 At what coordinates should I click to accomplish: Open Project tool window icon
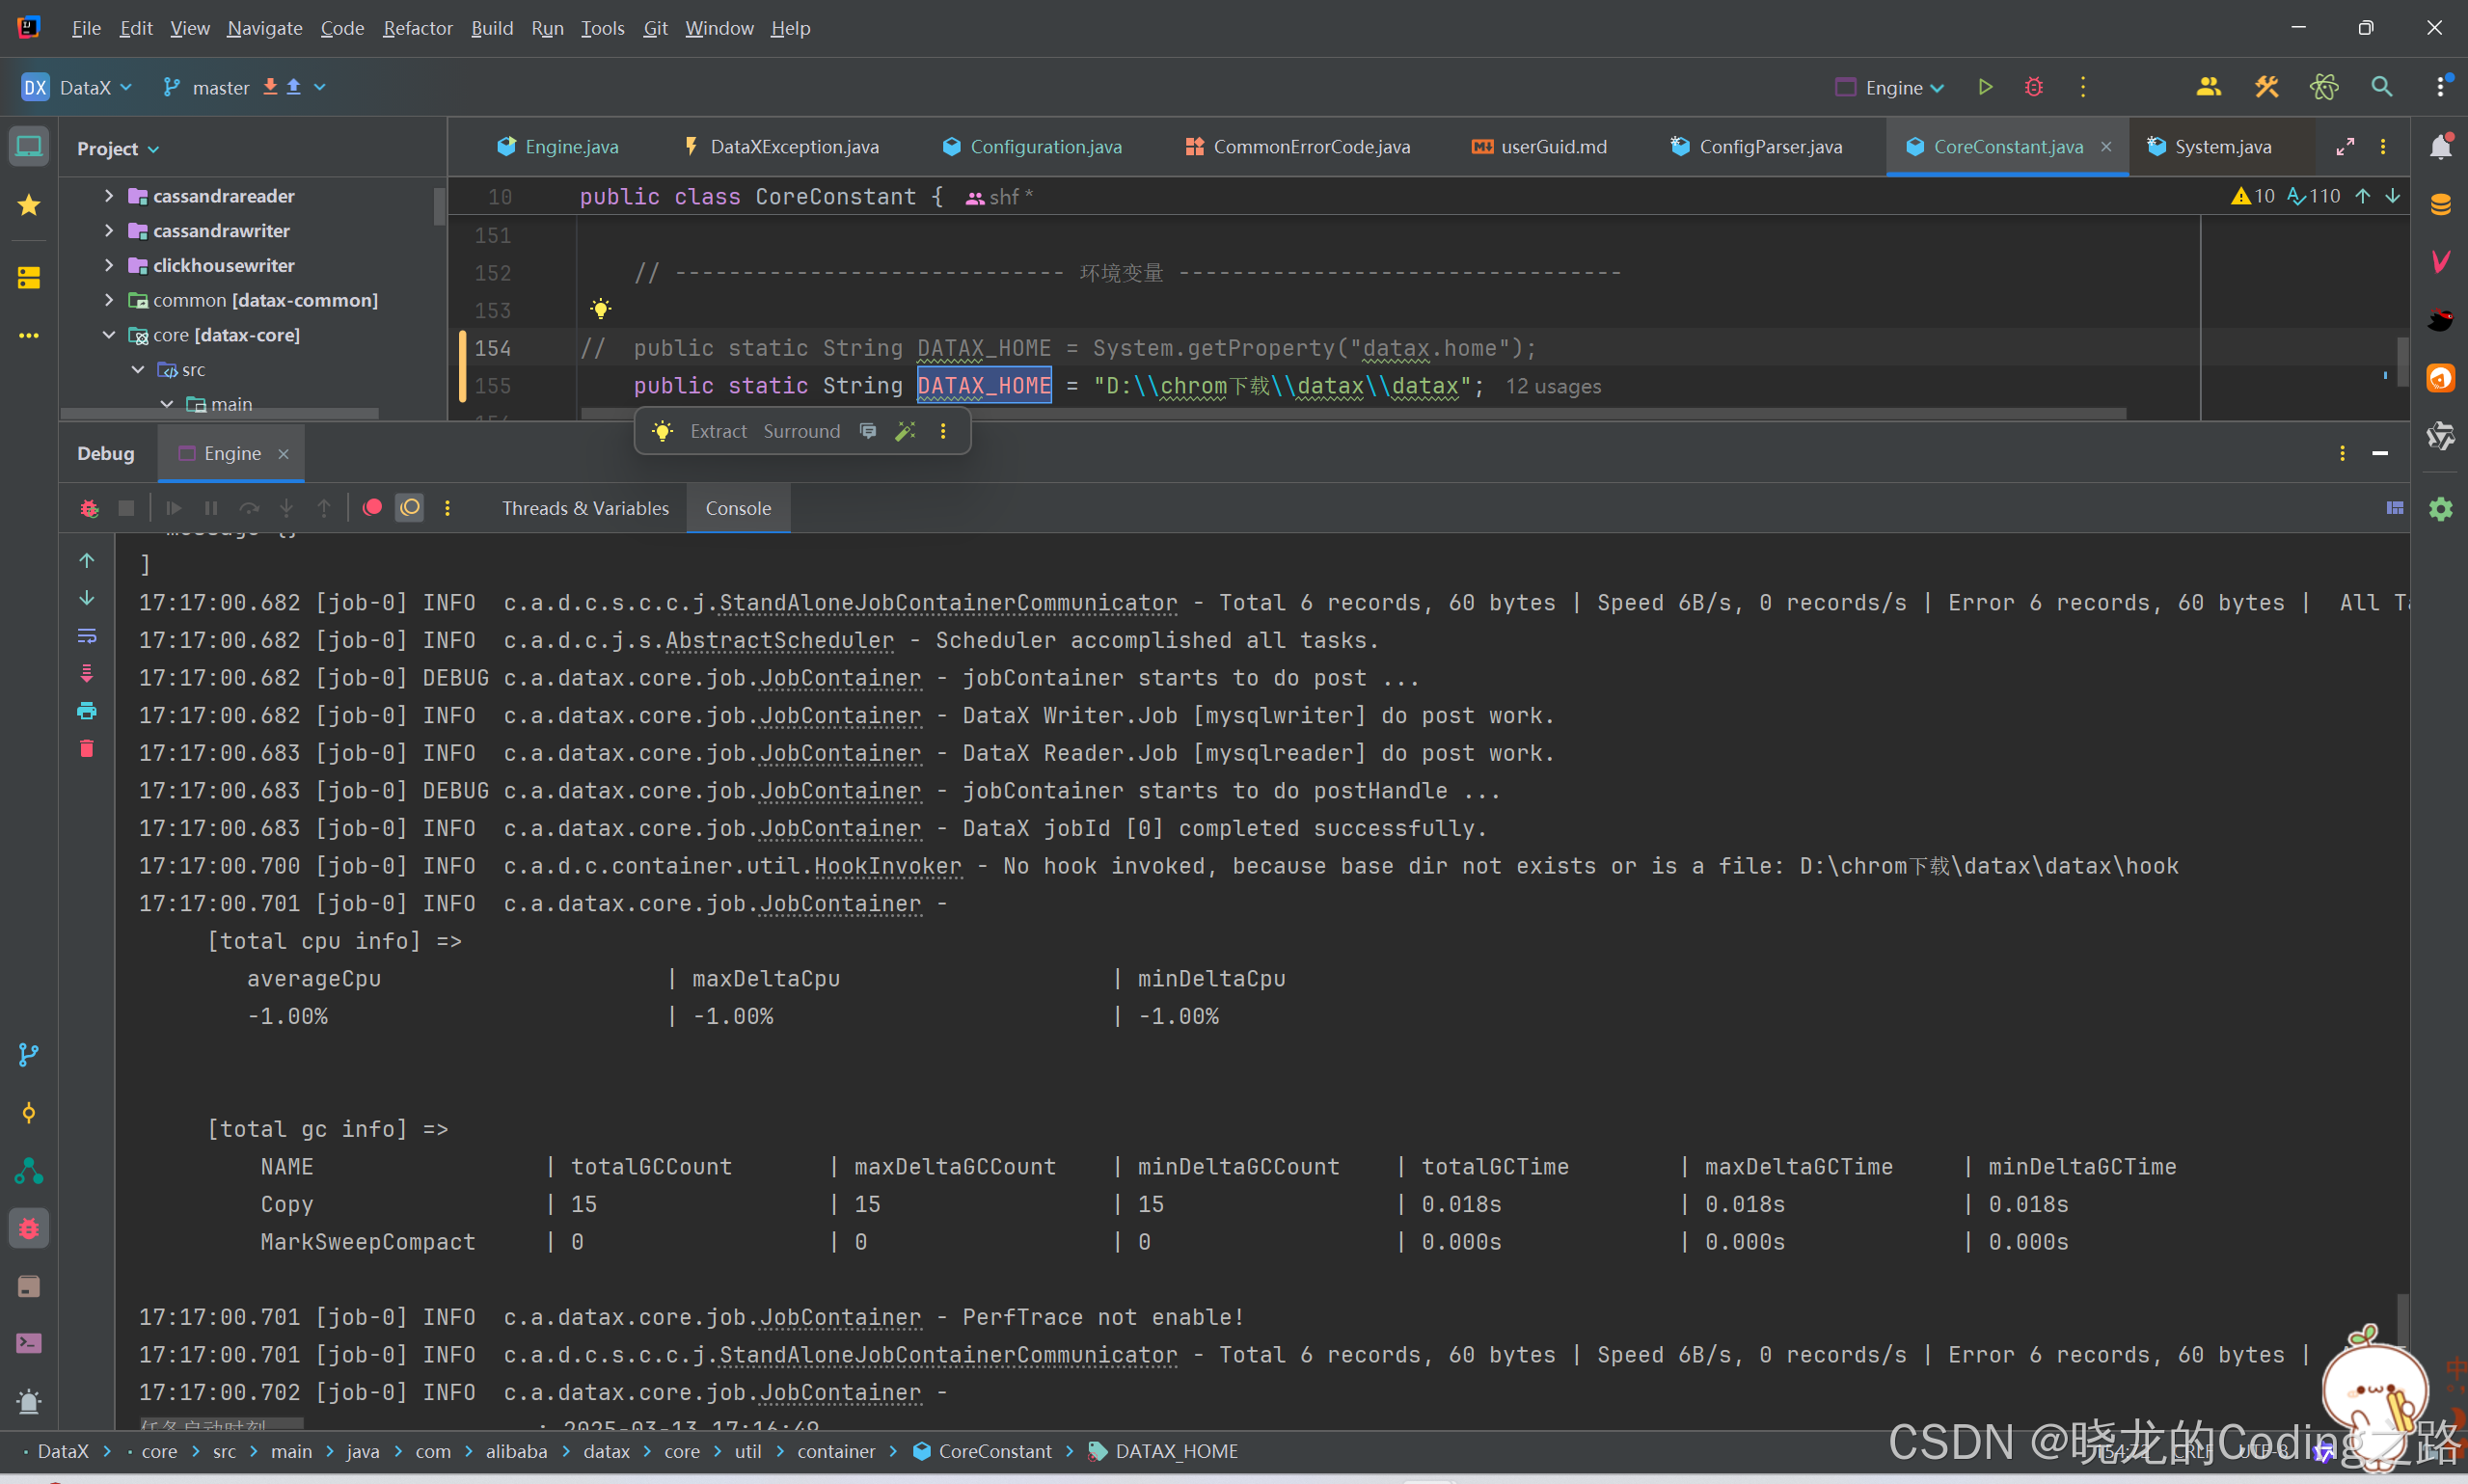[x=29, y=147]
